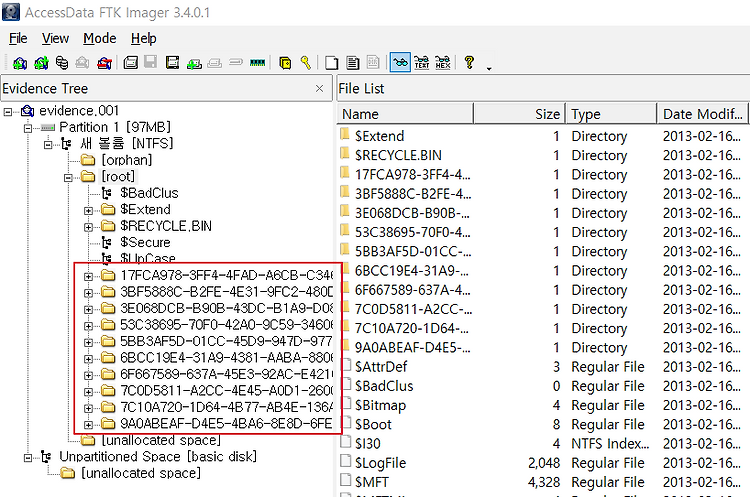Select 3E068DCB-B90B row in File List
Screen dimensions: 750x497
click(543, 213)
